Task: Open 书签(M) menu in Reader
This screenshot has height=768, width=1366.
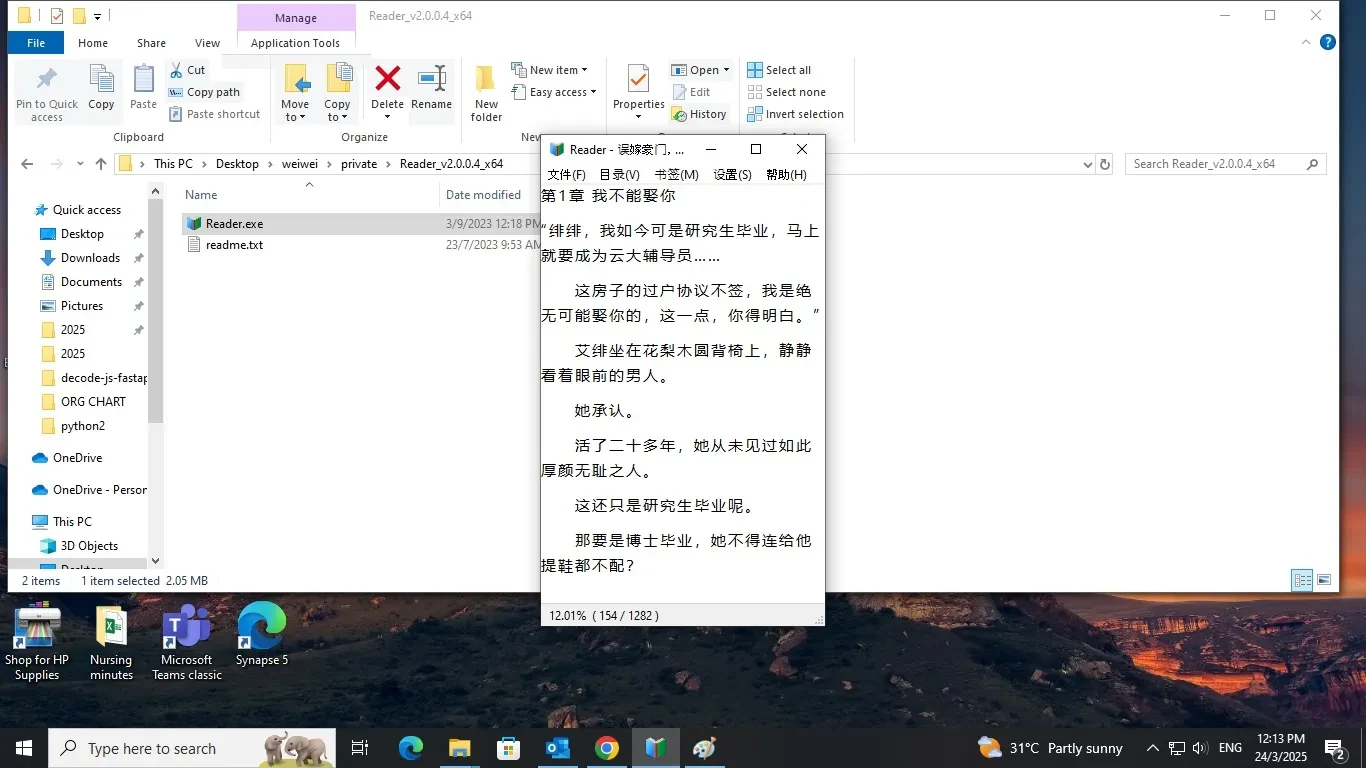Action: [x=677, y=175]
